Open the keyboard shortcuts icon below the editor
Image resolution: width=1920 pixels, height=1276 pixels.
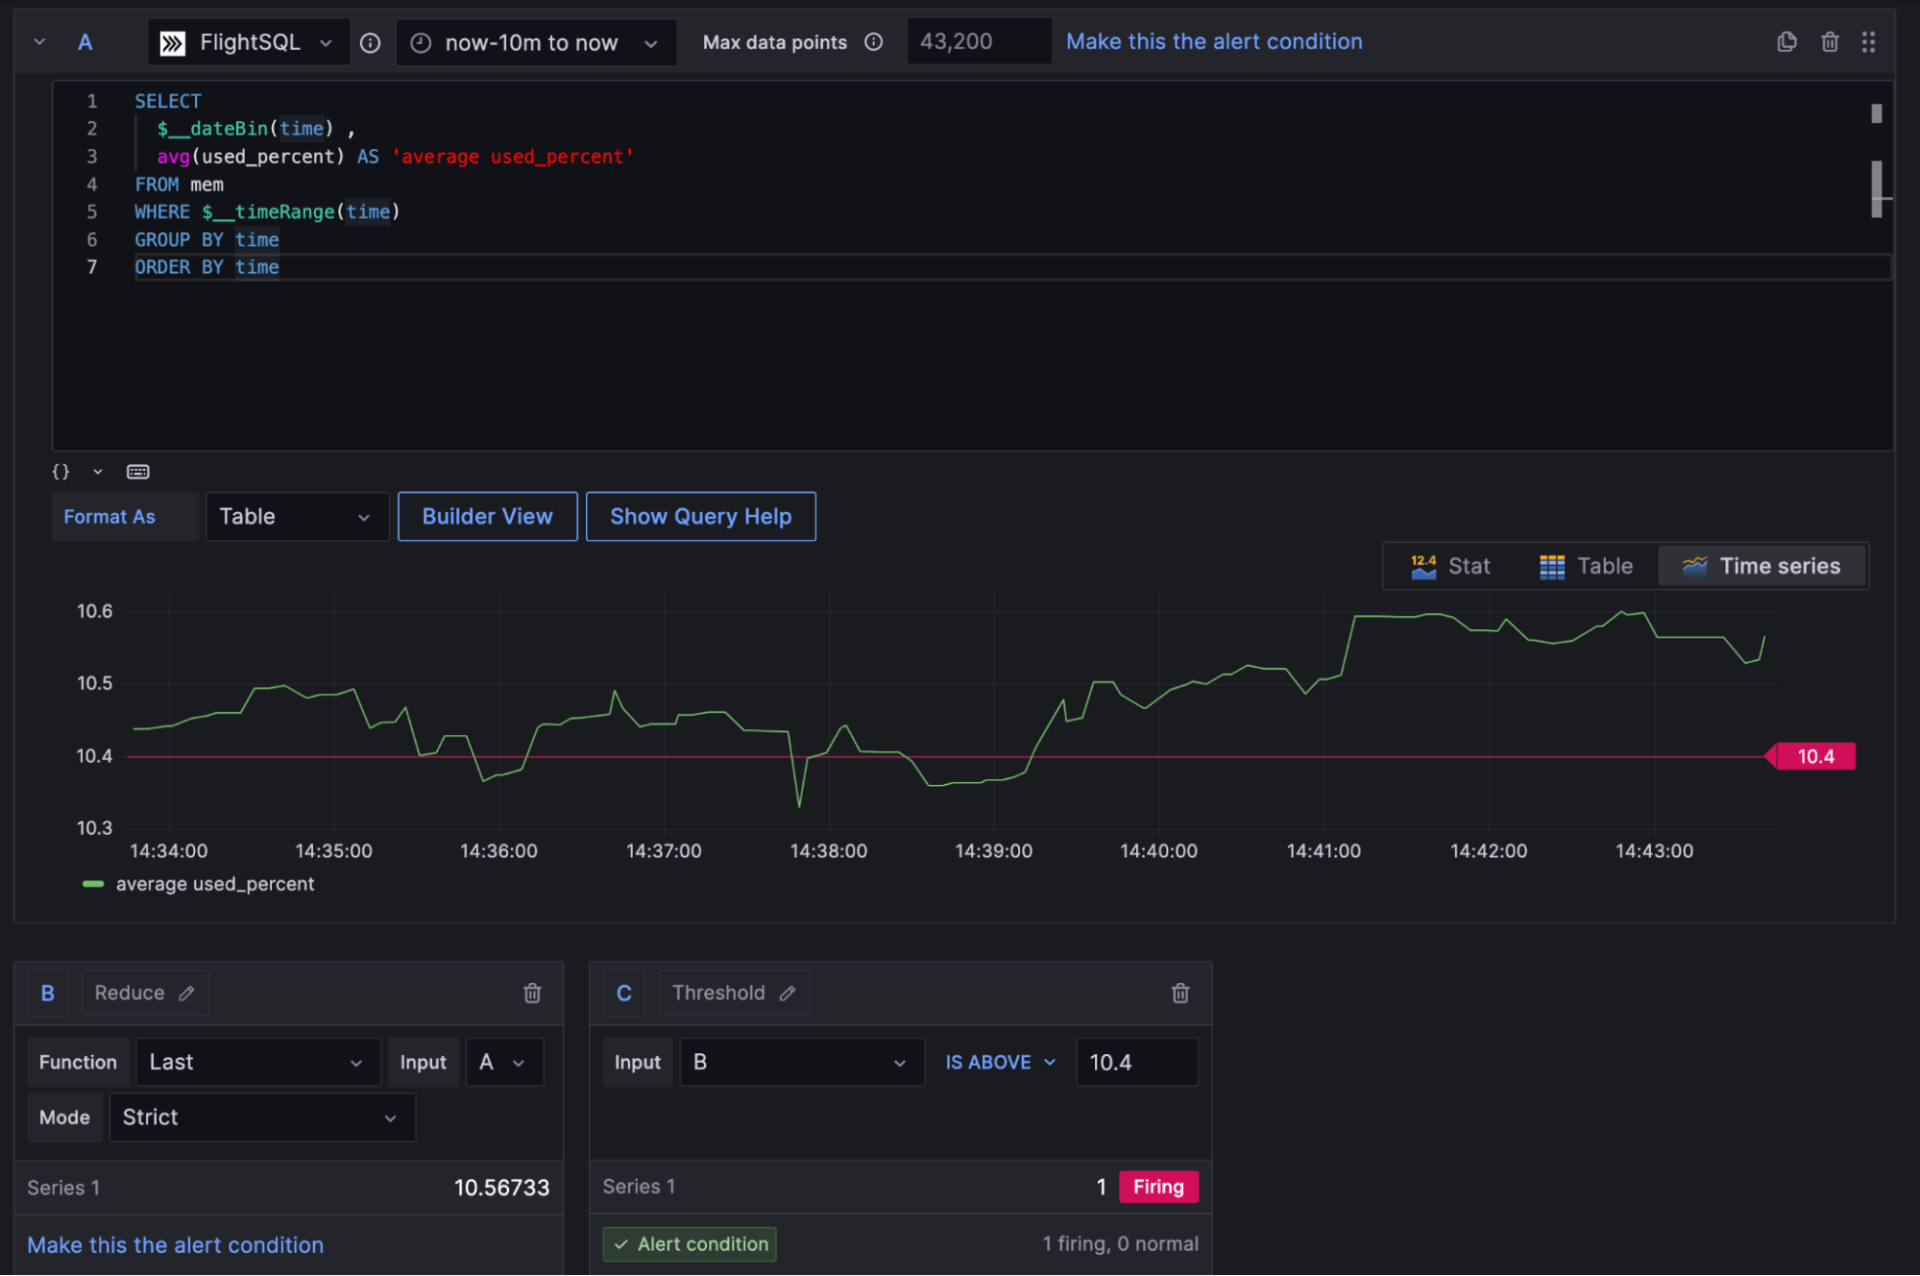(138, 472)
